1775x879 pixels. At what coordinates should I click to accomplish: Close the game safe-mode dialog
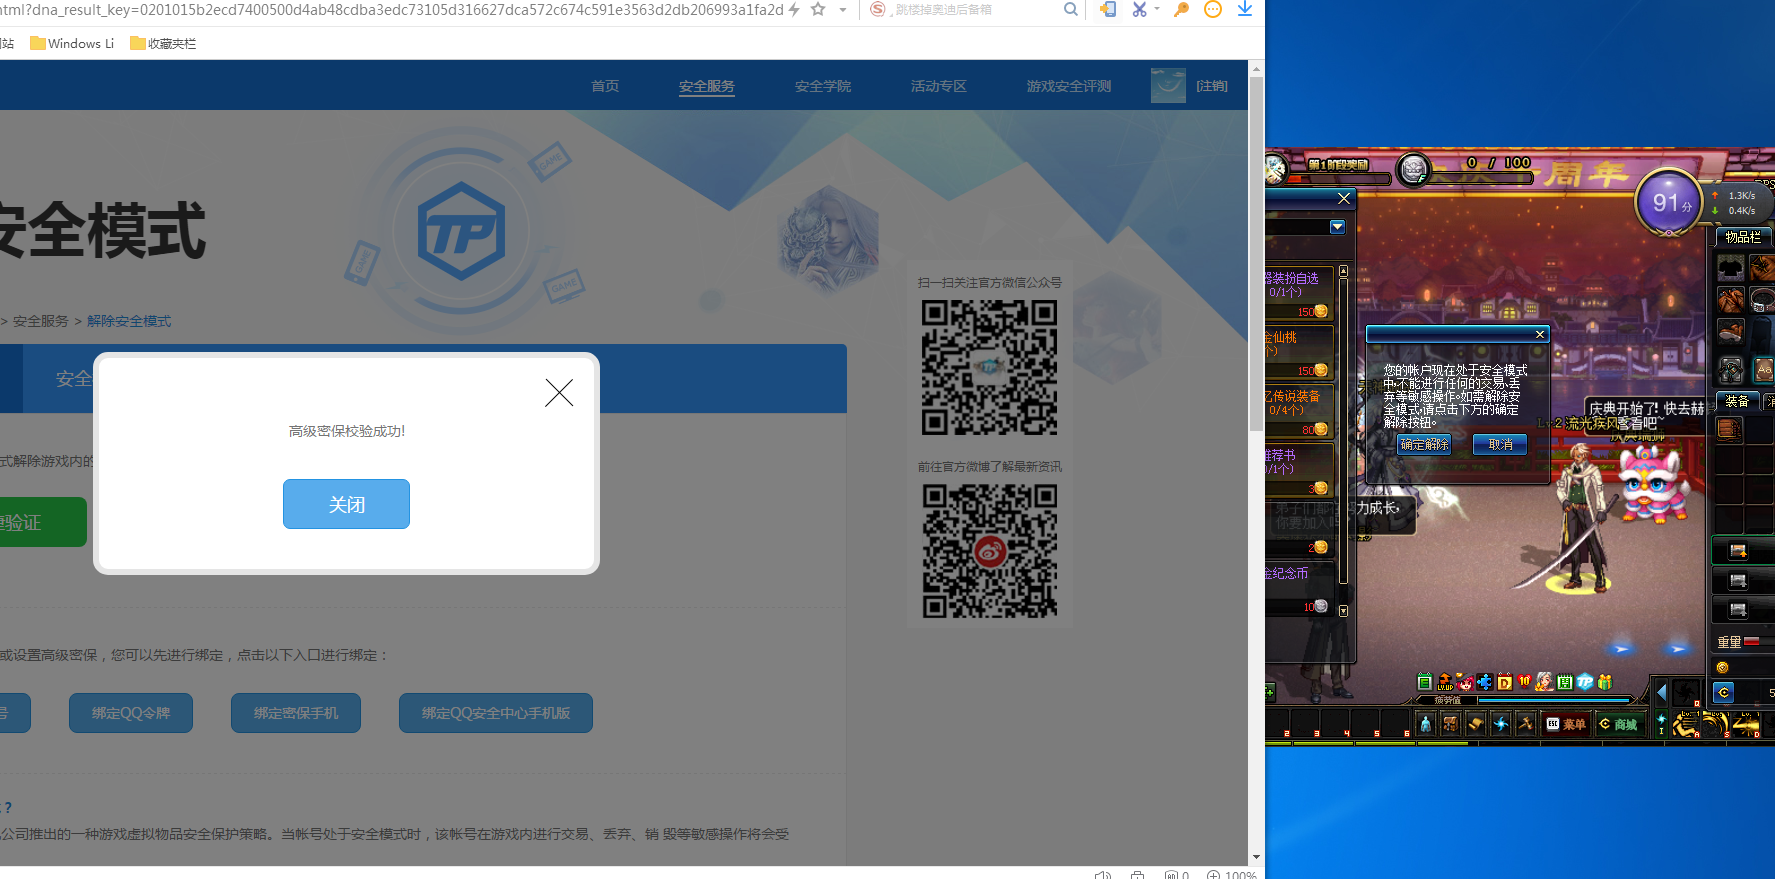click(1540, 334)
